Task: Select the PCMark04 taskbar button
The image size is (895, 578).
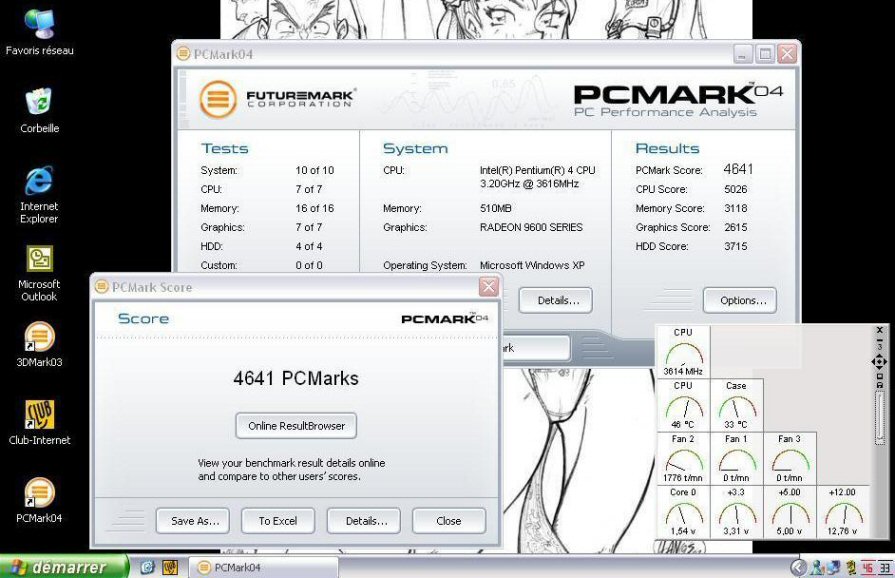Action: click(x=264, y=567)
